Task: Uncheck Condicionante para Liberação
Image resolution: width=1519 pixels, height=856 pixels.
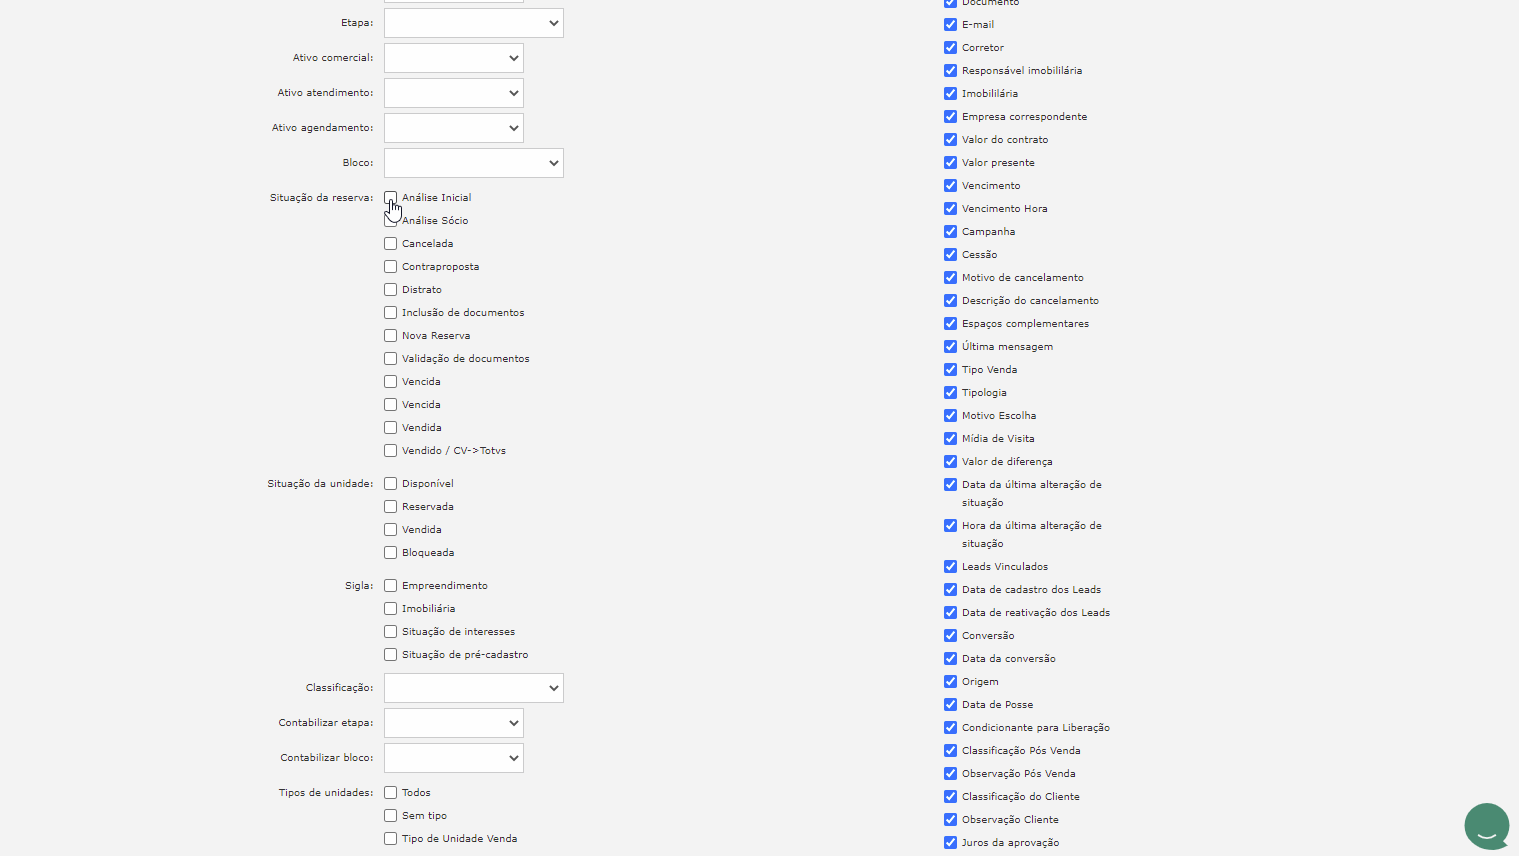Action: click(x=951, y=728)
